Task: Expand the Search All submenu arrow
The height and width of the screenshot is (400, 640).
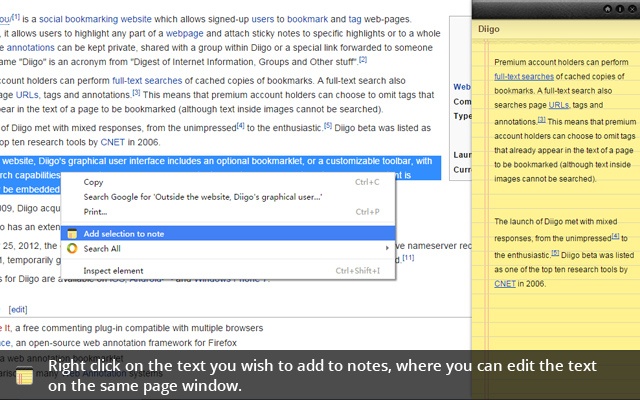Action: 387,248
